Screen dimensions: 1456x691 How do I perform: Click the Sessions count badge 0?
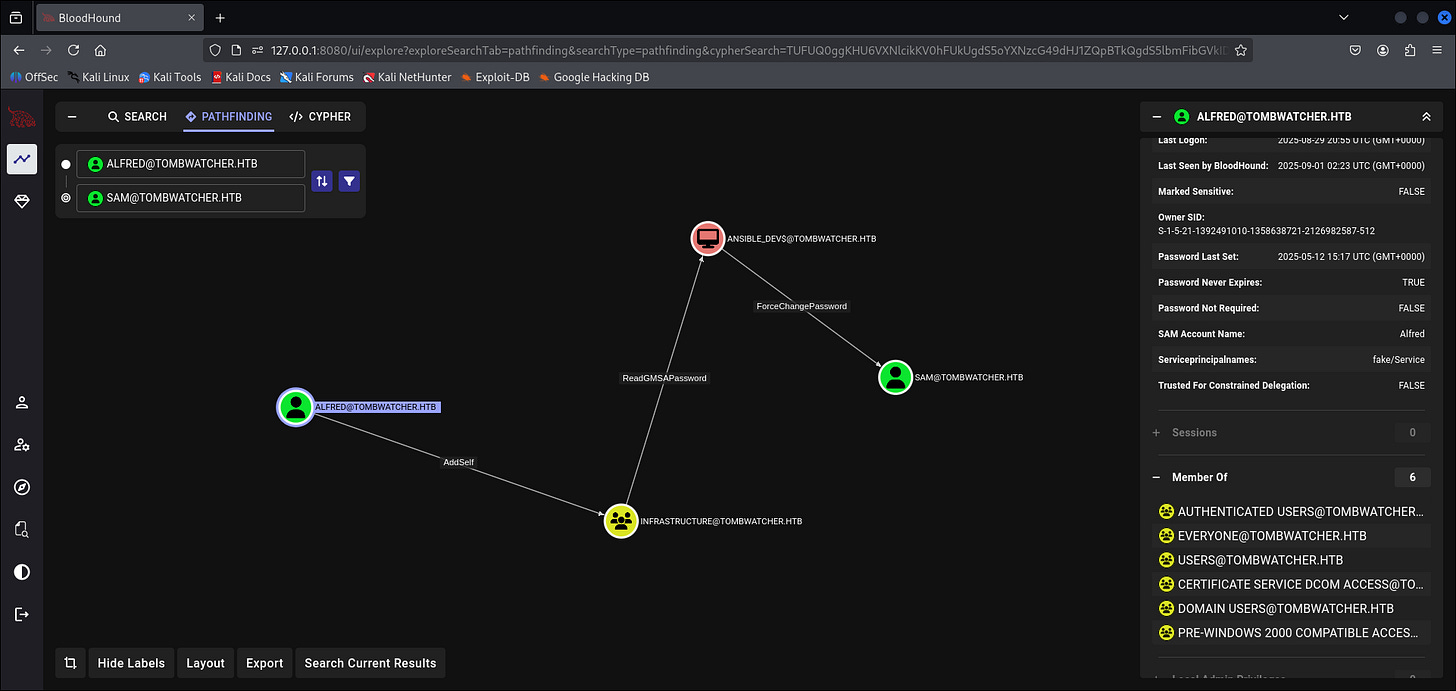1412,433
